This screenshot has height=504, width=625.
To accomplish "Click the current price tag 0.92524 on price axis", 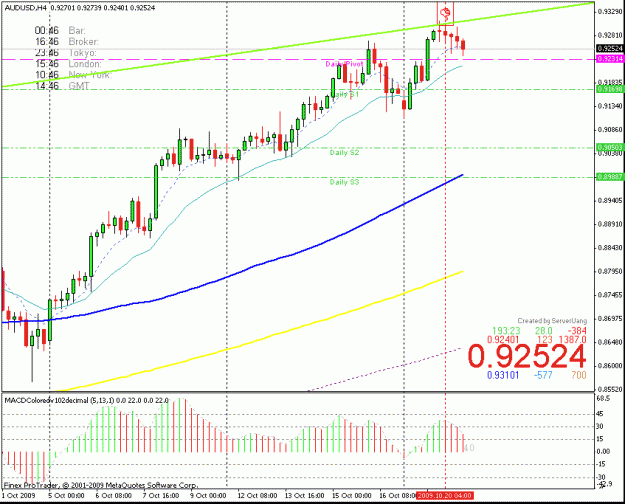I will (x=610, y=48).
